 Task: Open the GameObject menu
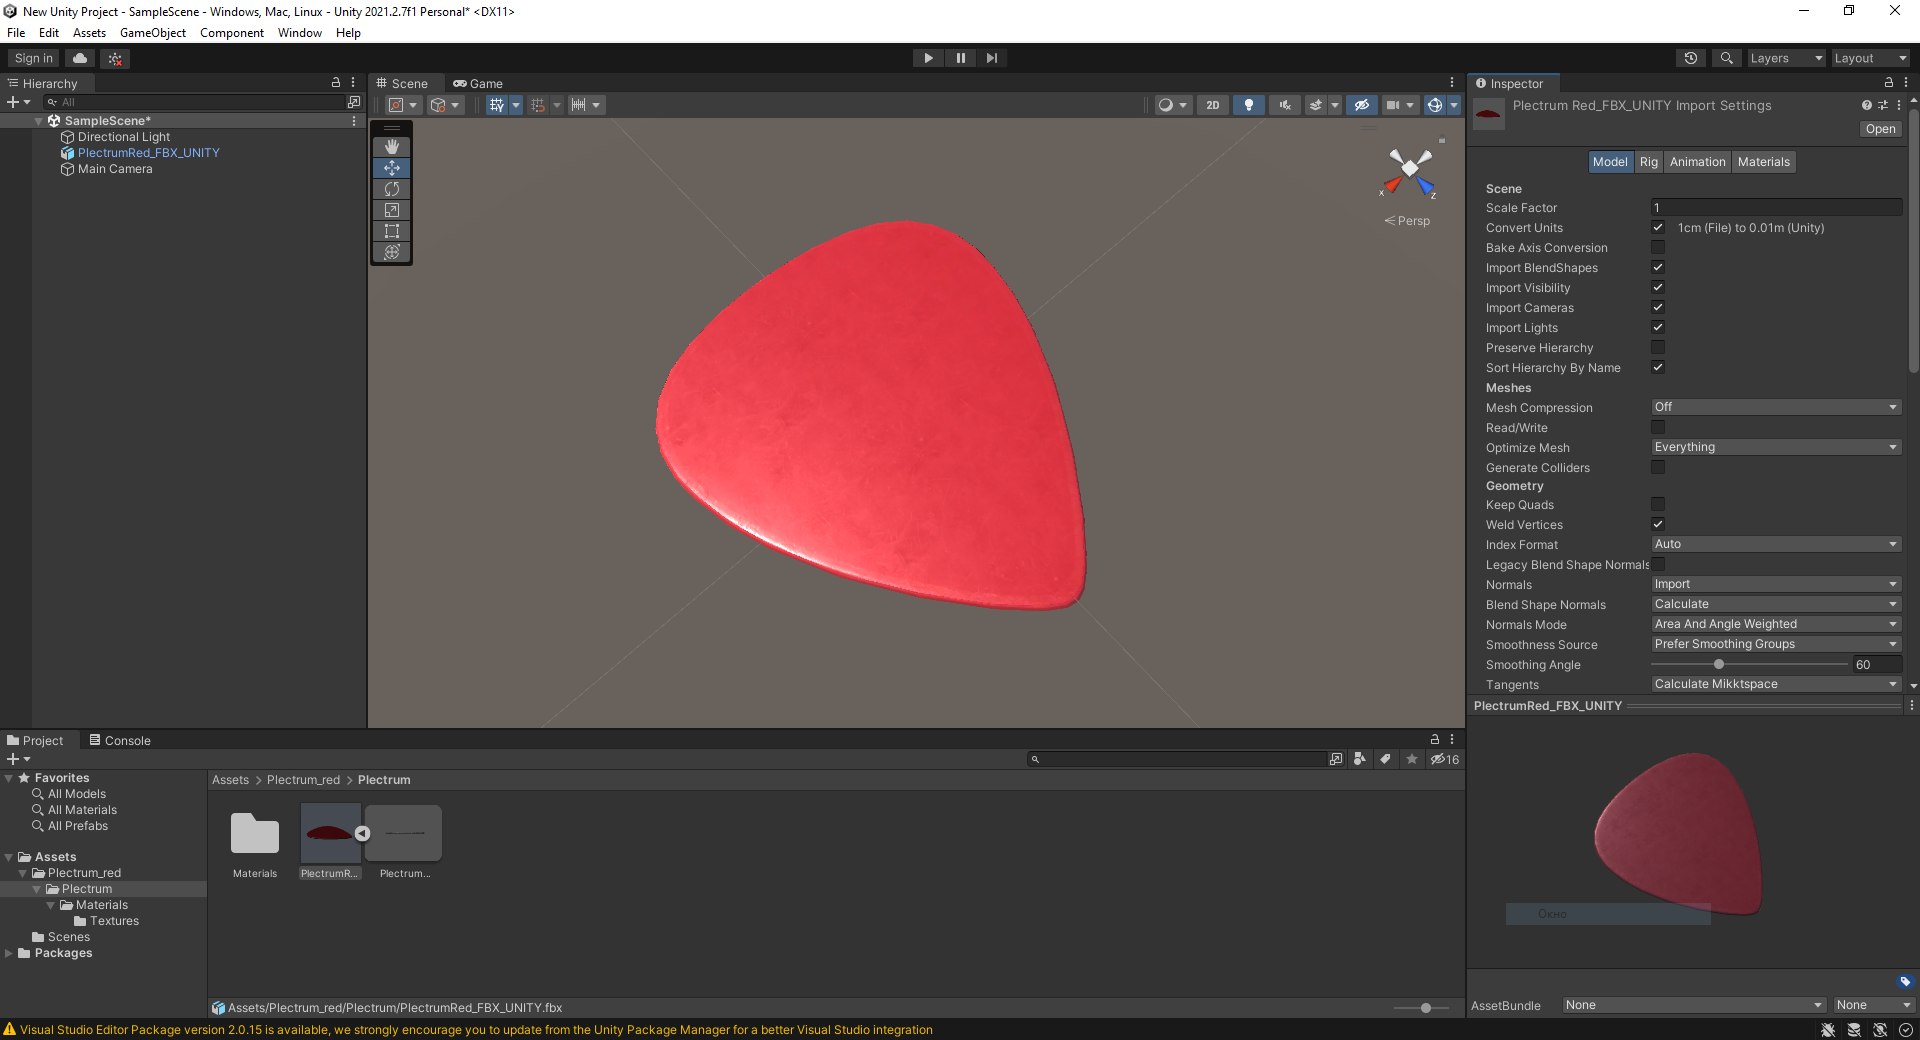point(153,33)
